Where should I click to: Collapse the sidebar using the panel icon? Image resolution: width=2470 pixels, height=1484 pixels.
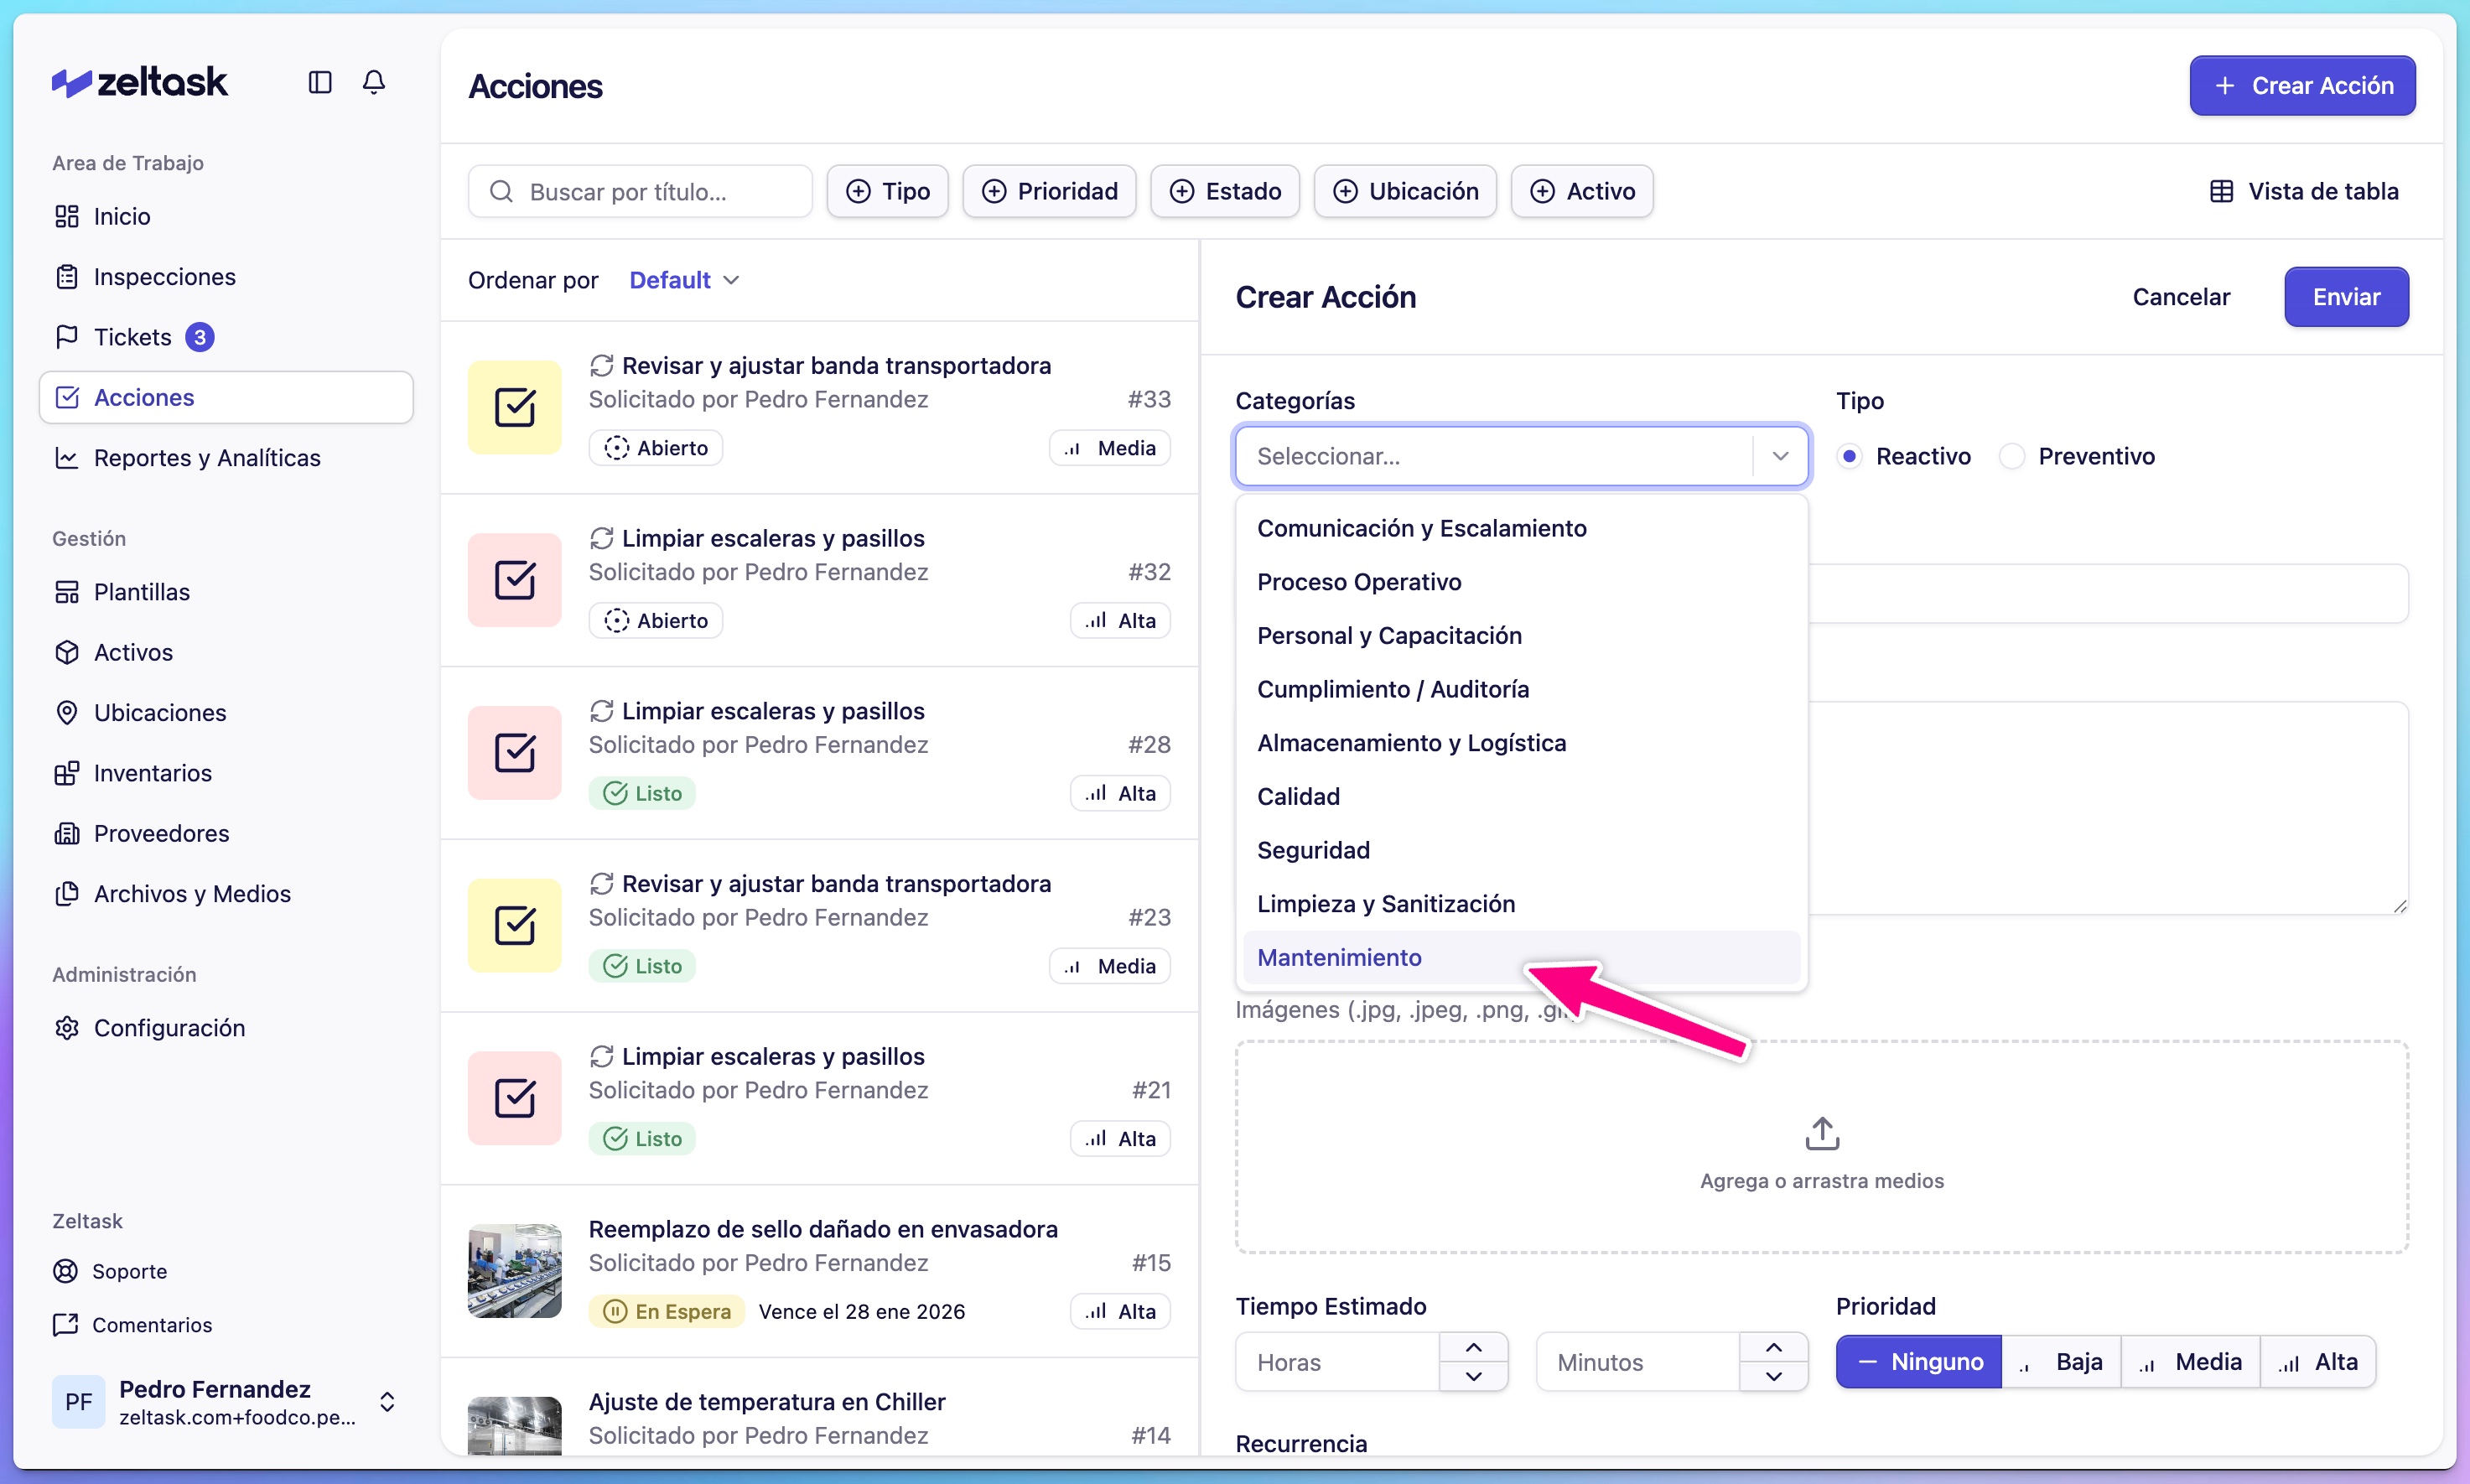point(319,82)
